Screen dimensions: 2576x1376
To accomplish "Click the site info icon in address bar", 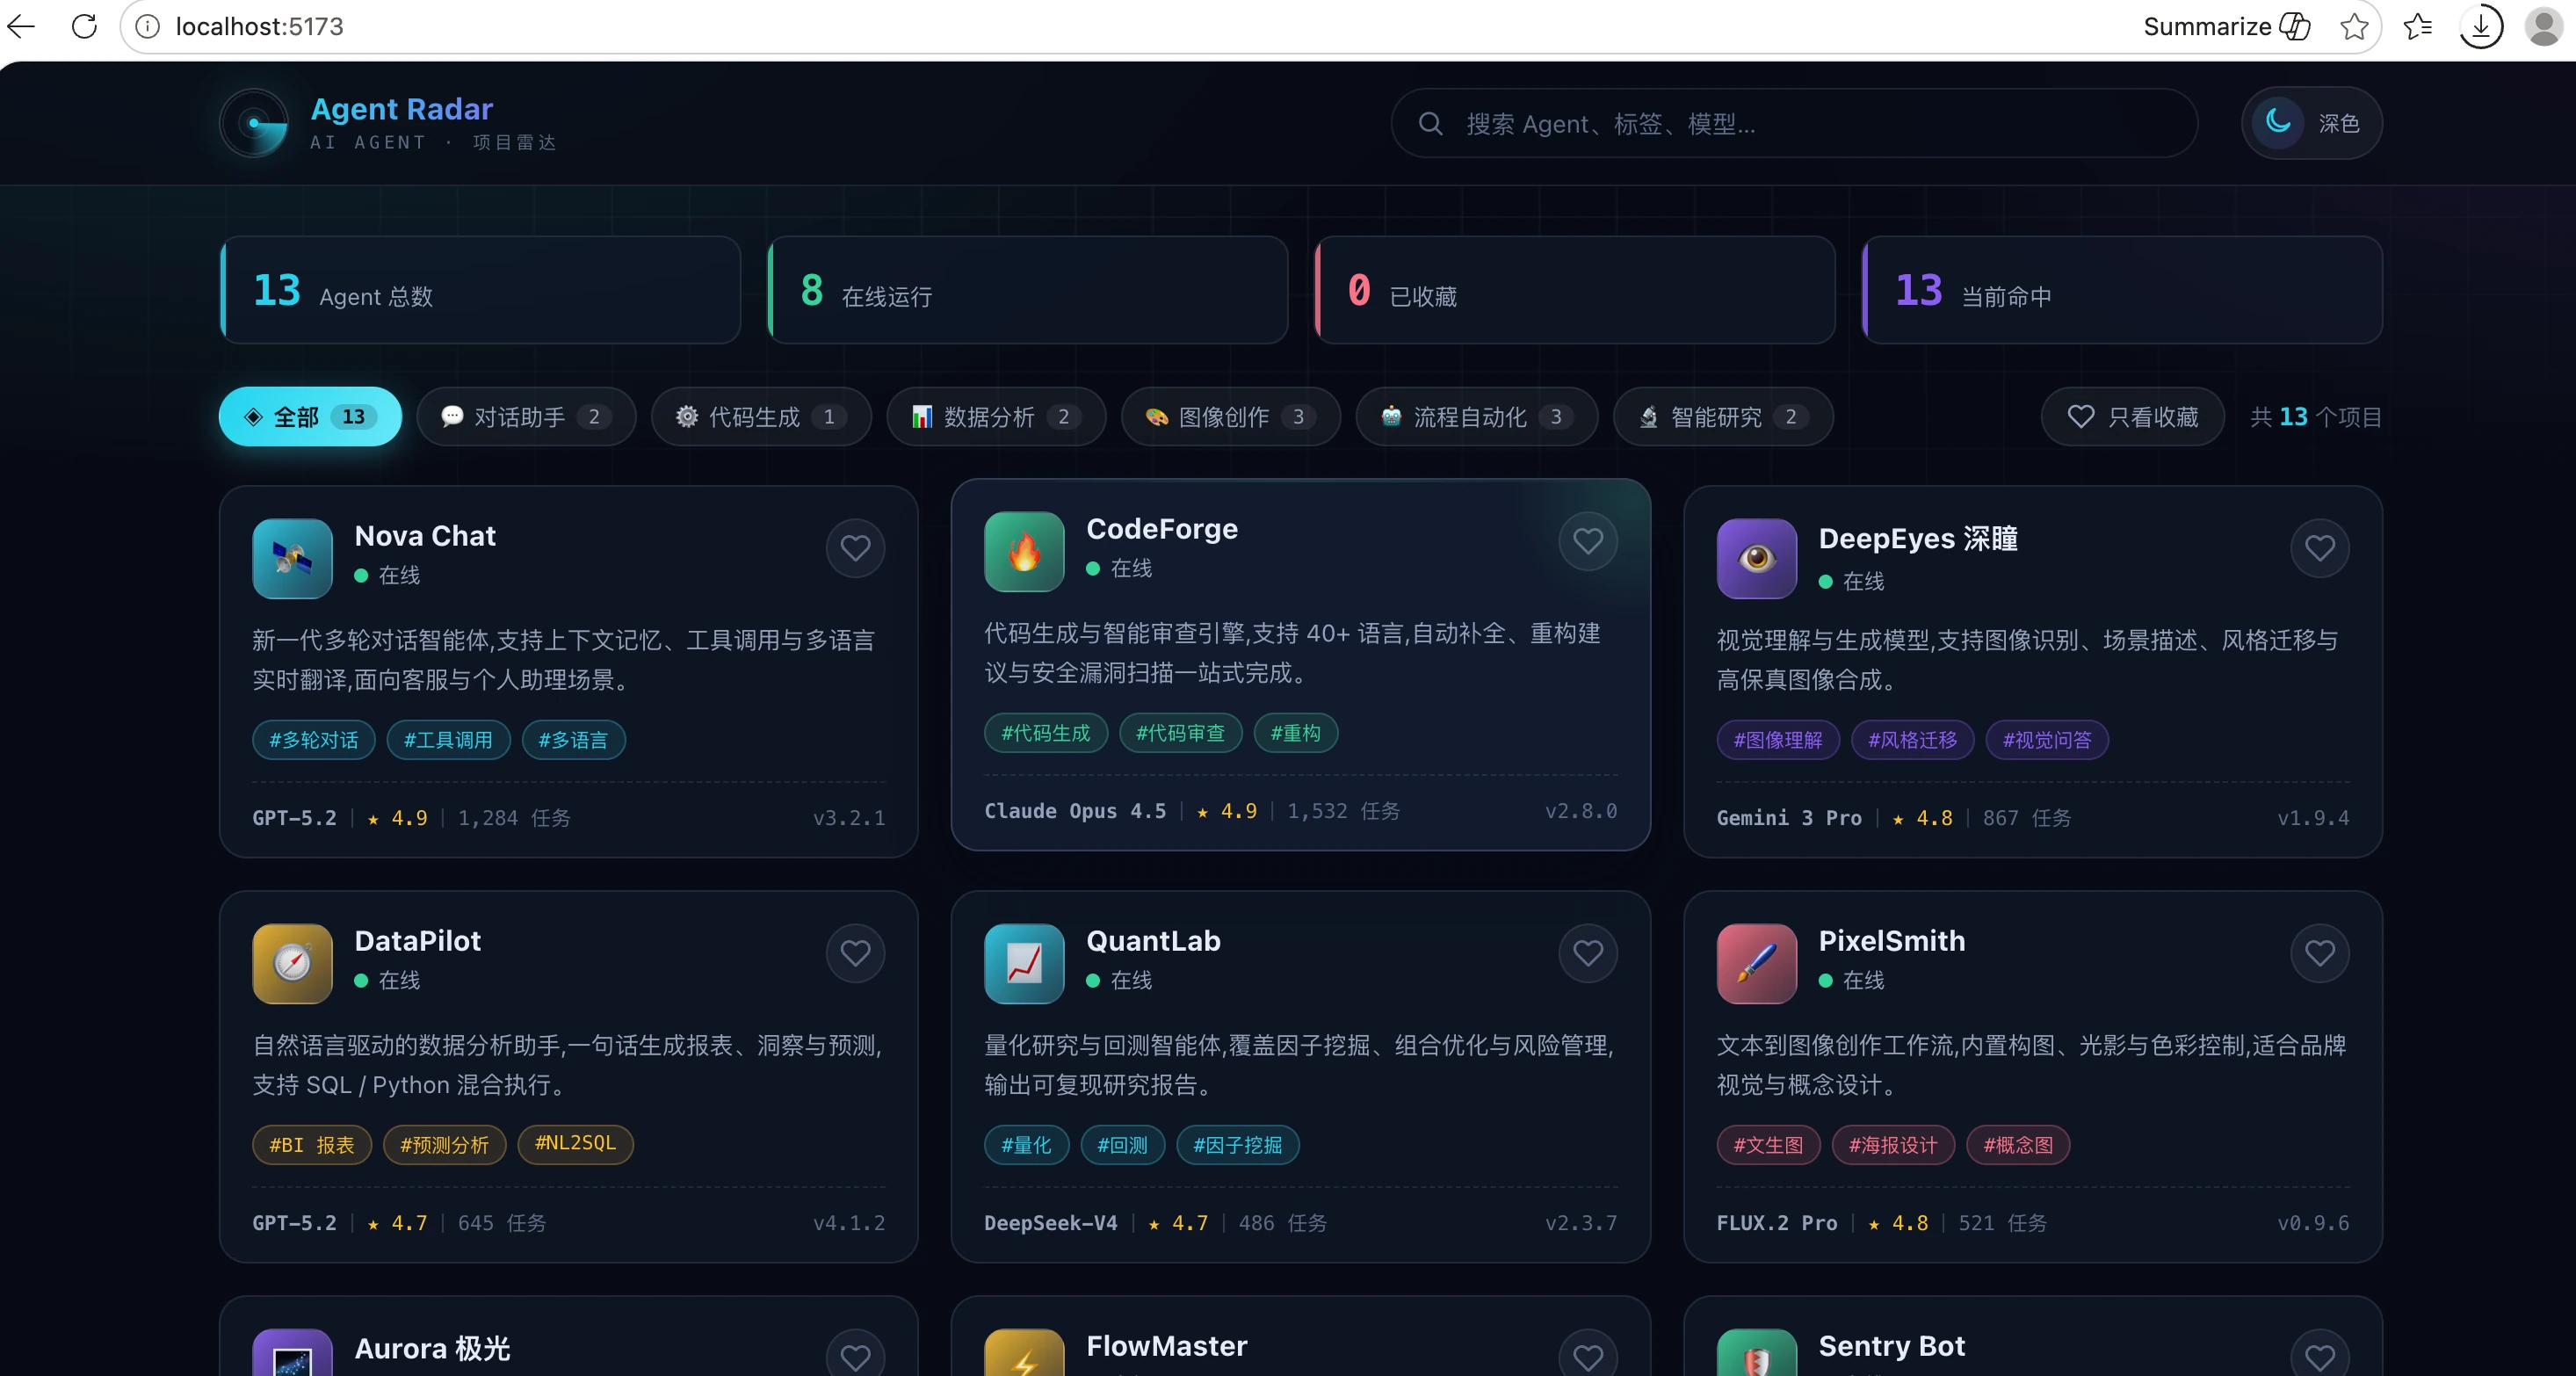I will pyautogui.click(x=148, y=26).
